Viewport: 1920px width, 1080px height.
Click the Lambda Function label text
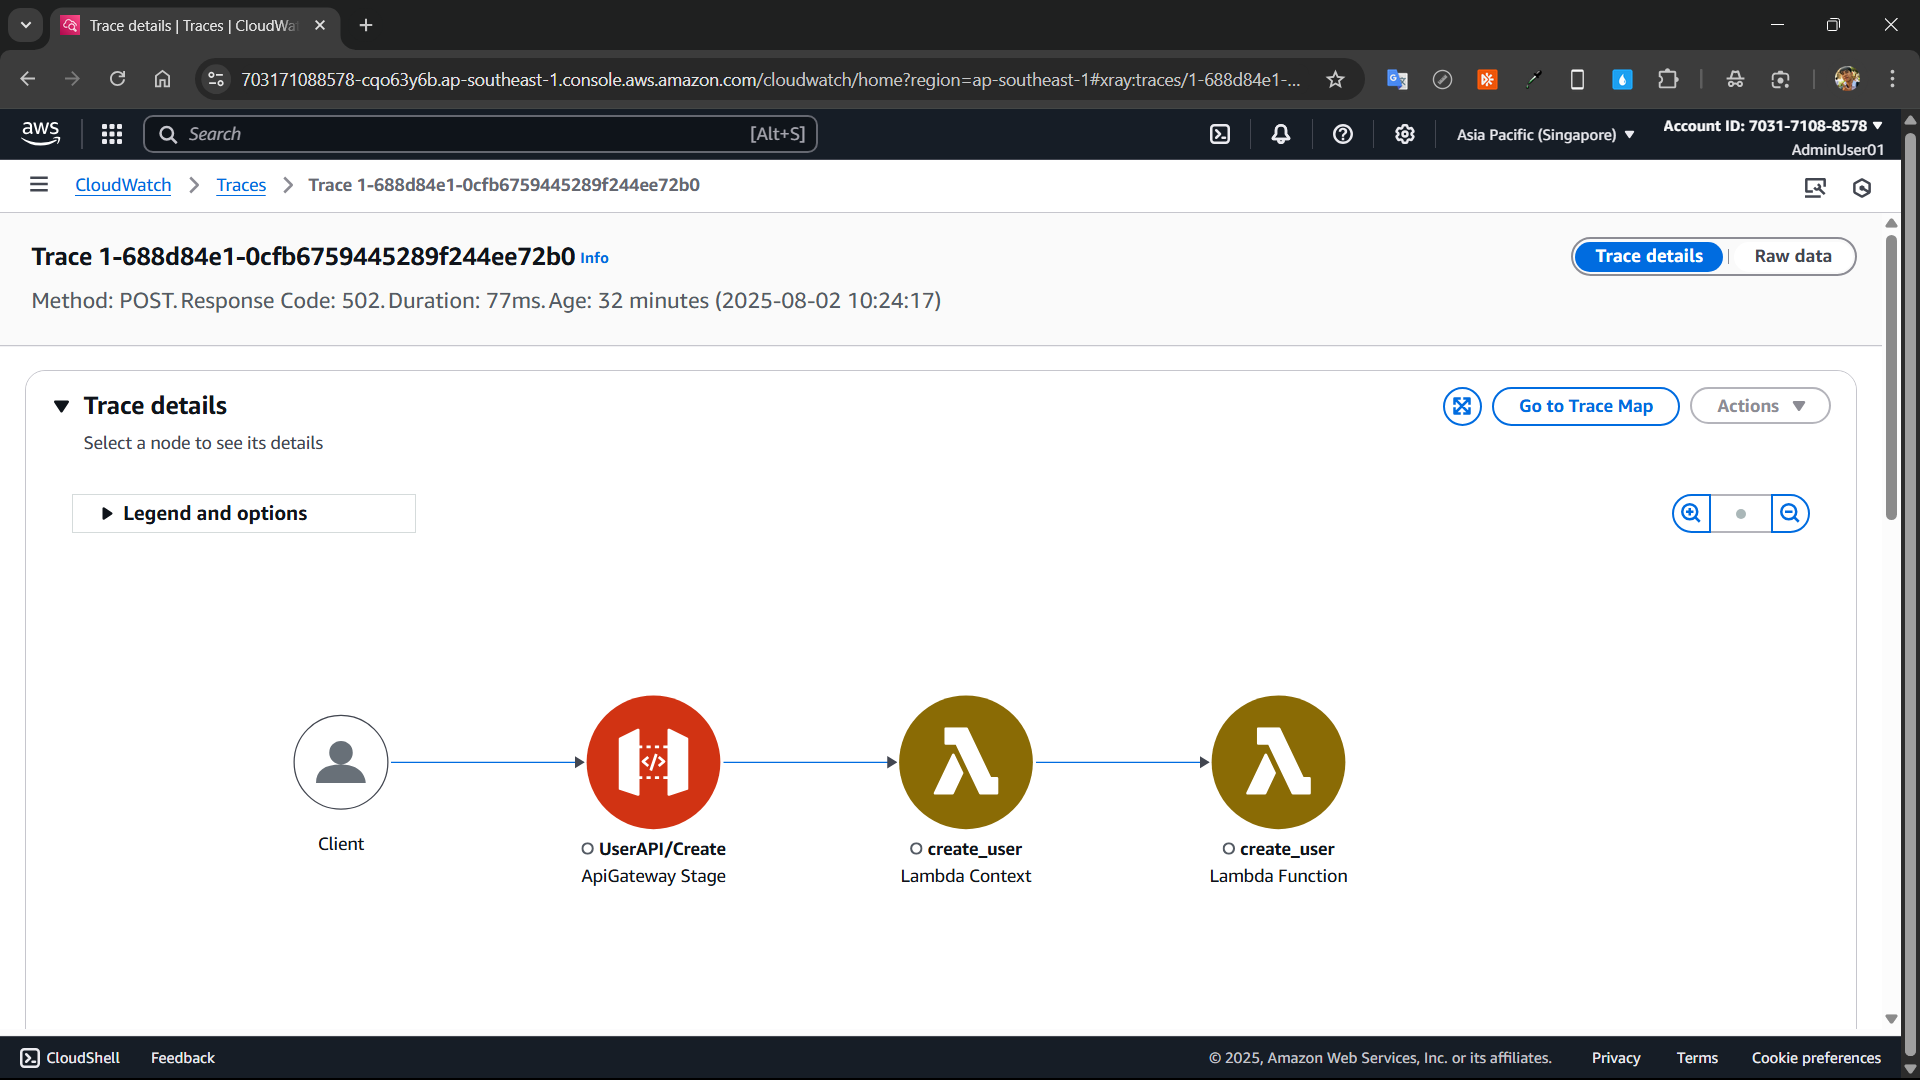click(x=1278, y=876)
